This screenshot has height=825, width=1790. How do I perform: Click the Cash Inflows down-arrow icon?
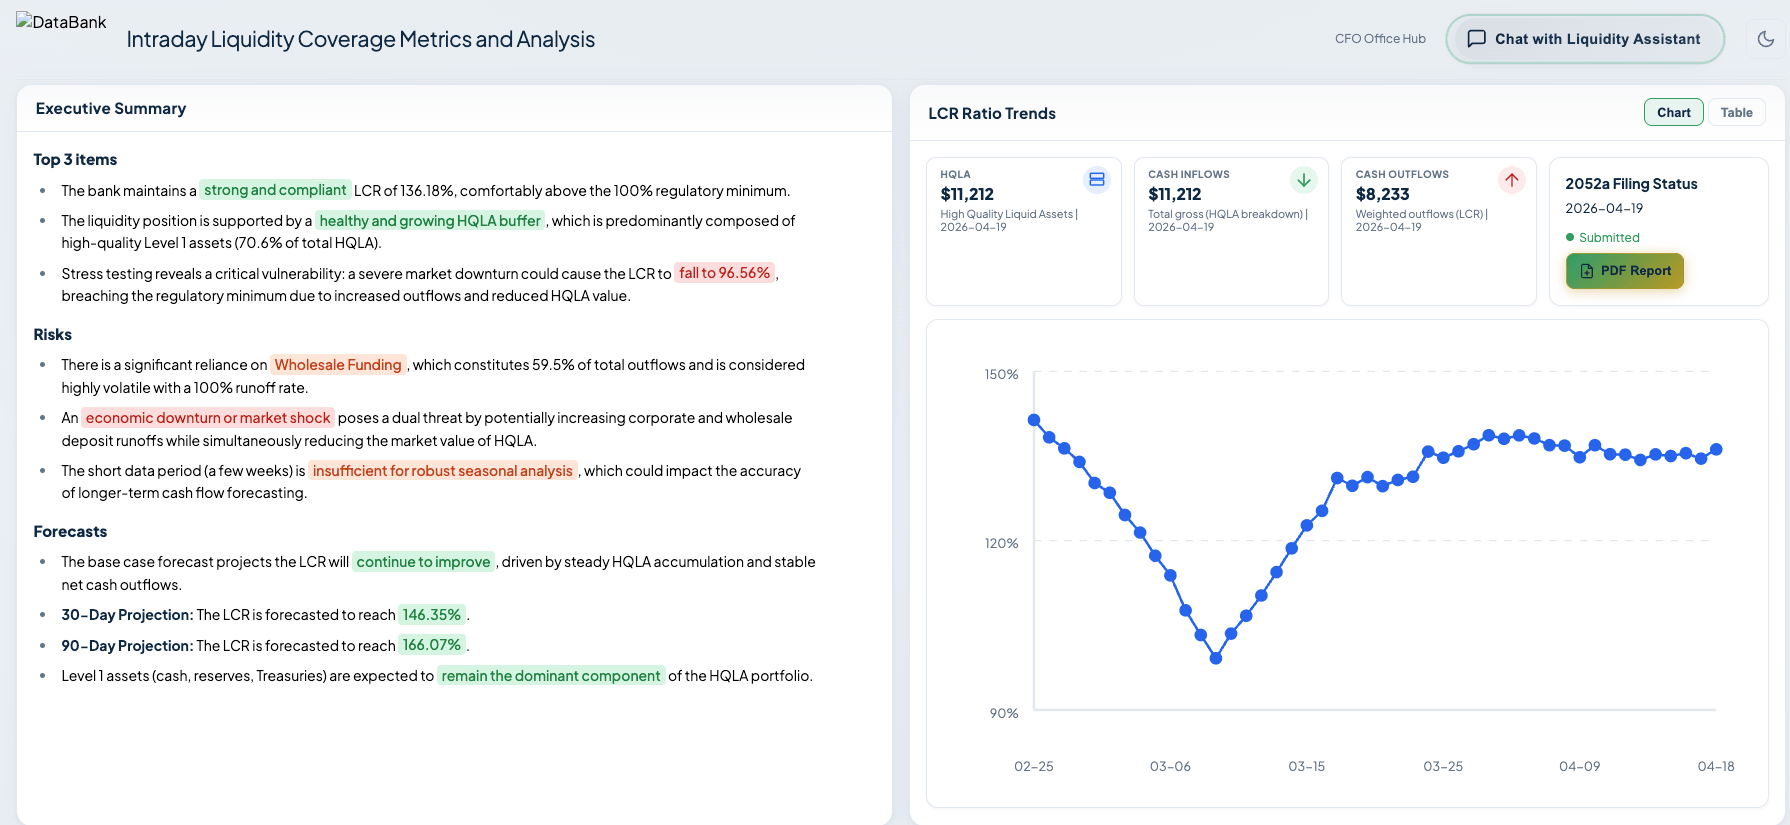point(1304,180)
